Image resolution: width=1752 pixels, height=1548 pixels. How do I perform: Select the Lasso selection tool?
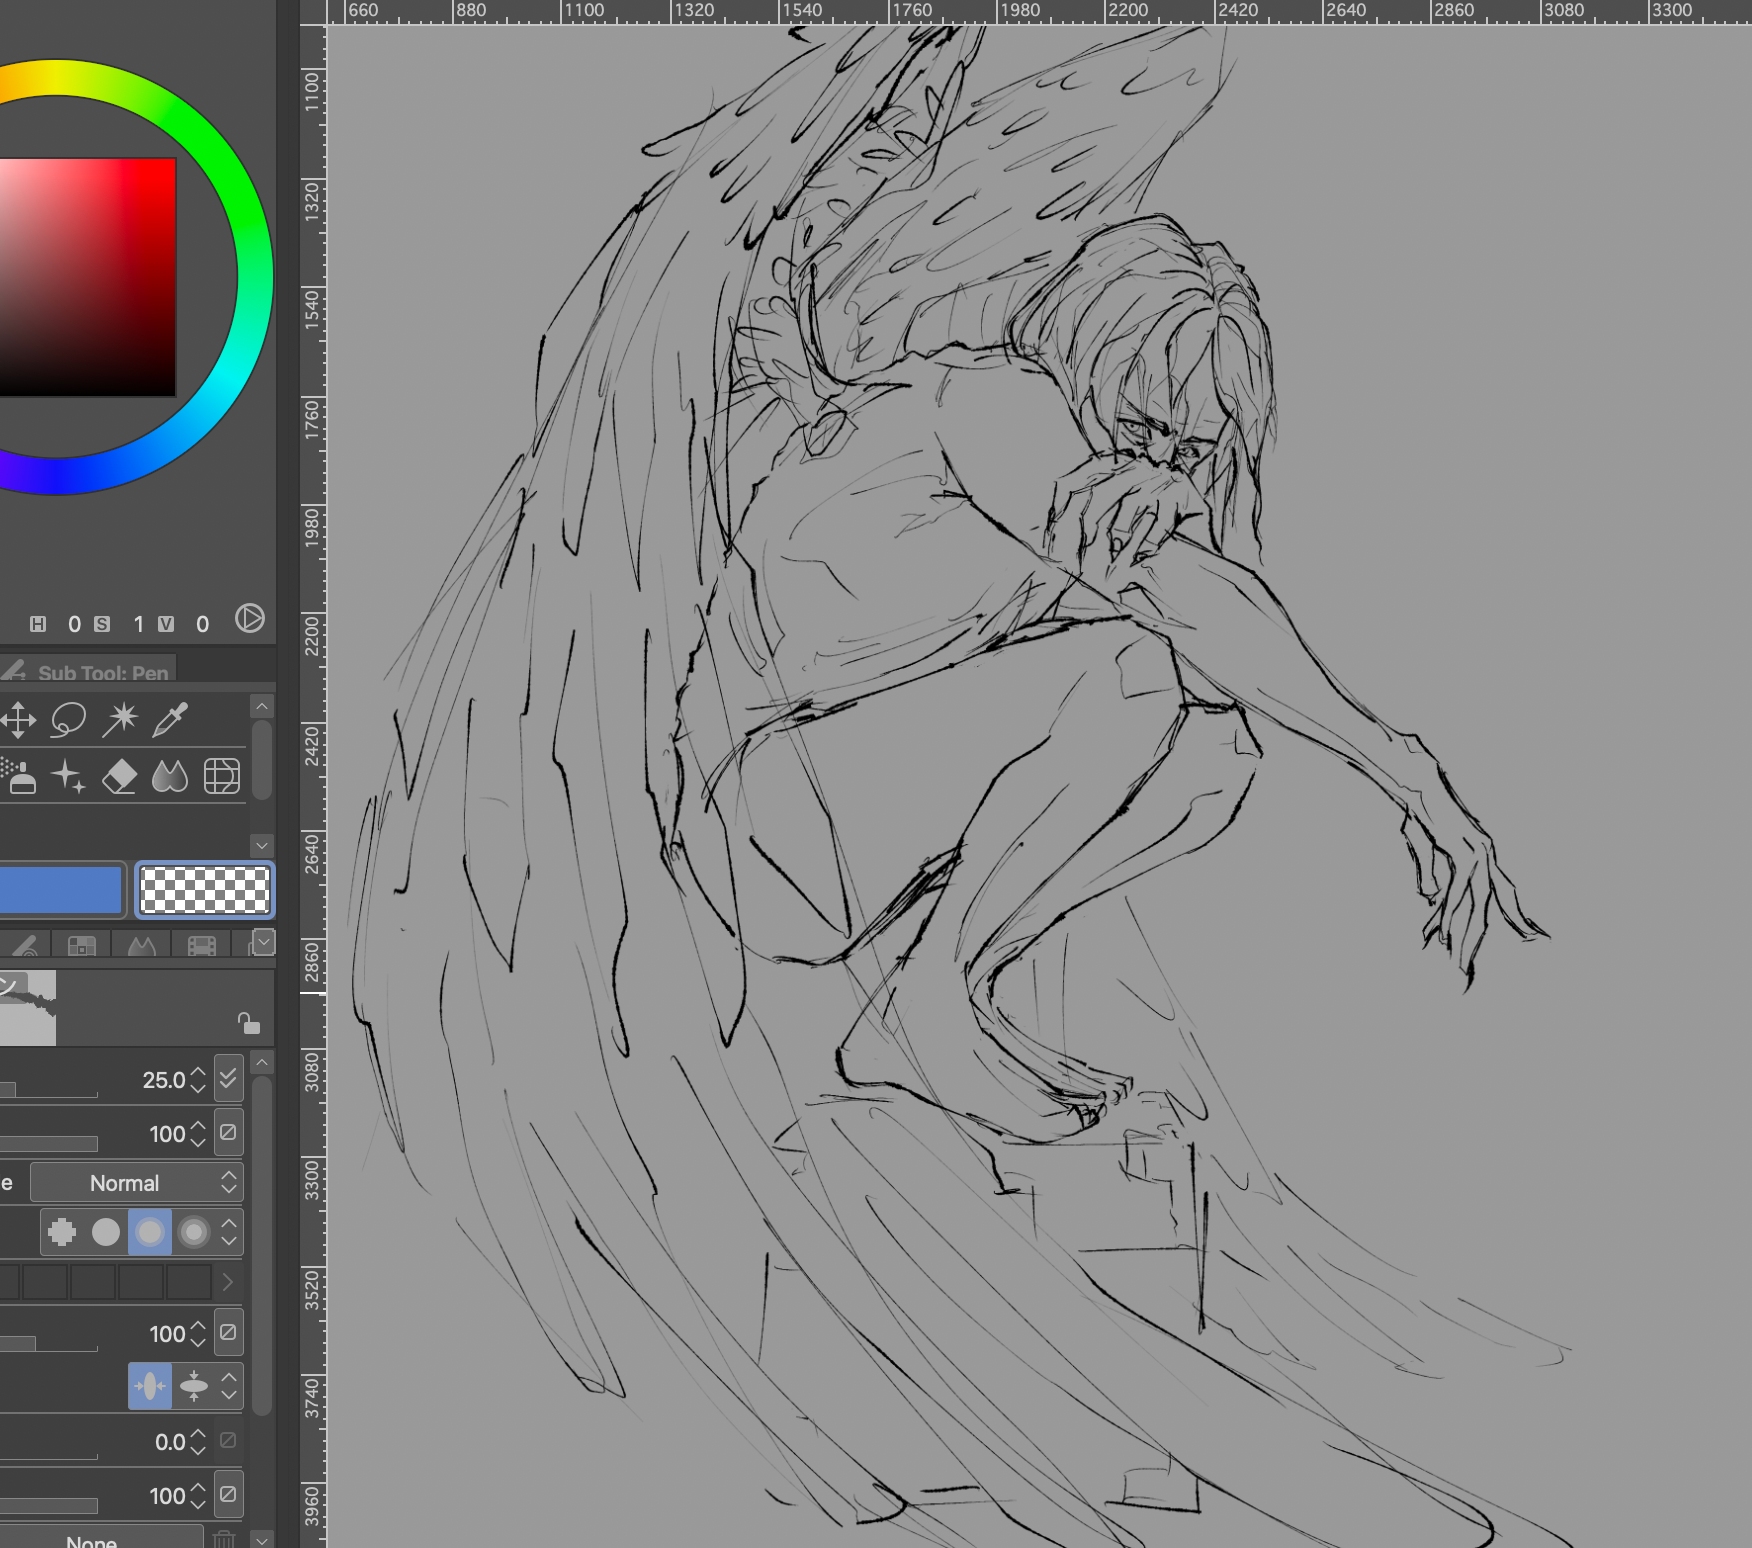pyautogui.click(x=68, y=719)
